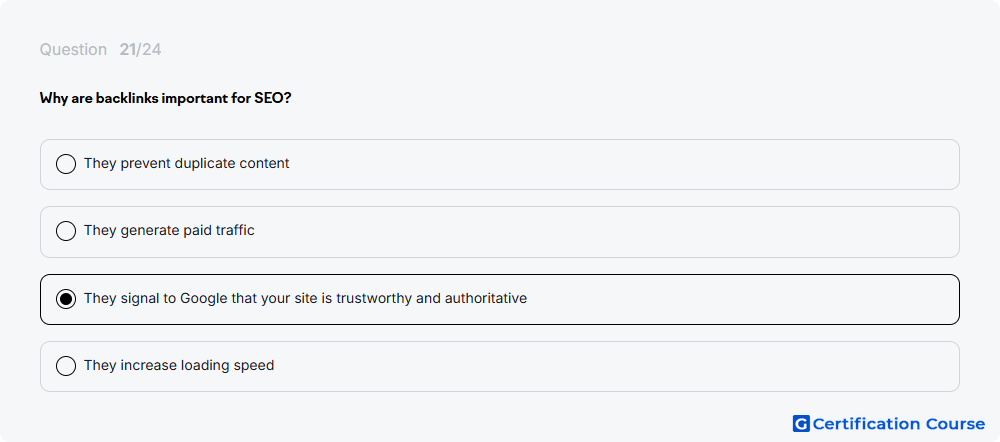Image resolution: width=1000 pixels, height=442 pixels.
Task: Open the 'Certification Course' link text
Action: (899, 424)
